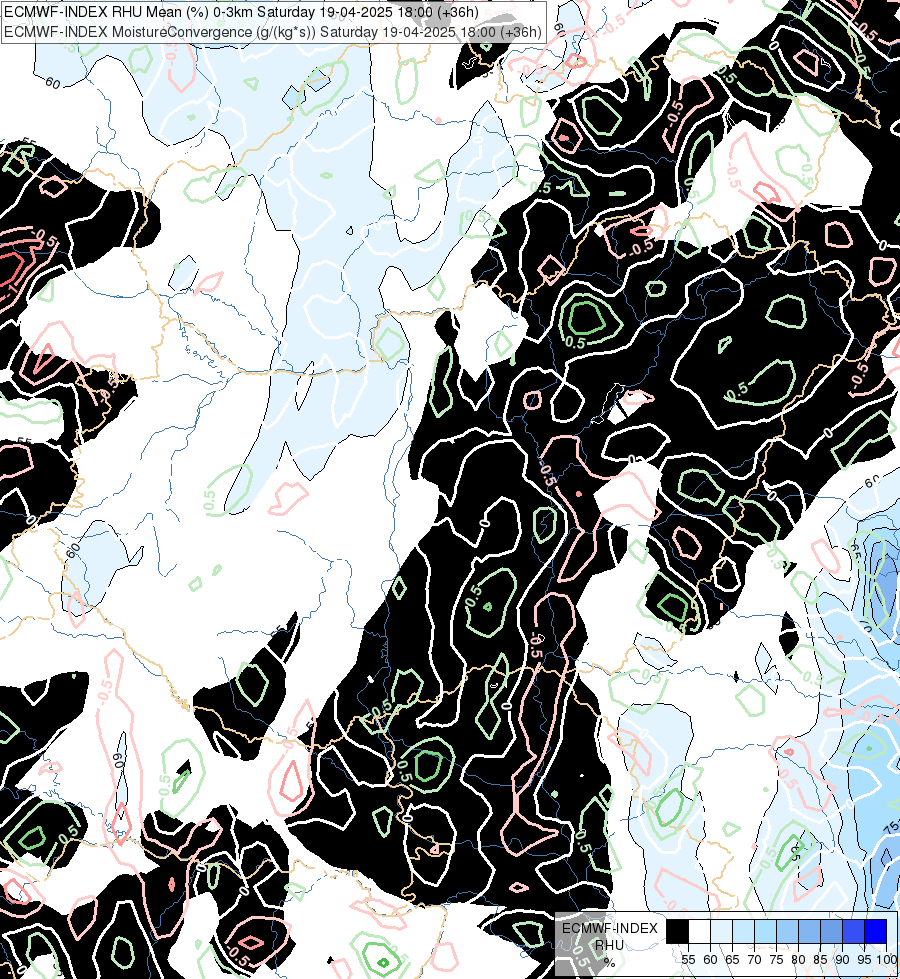Click the white 55–60% legend swatch
This screenshot has height=979, width=900.
click(700, 931)
